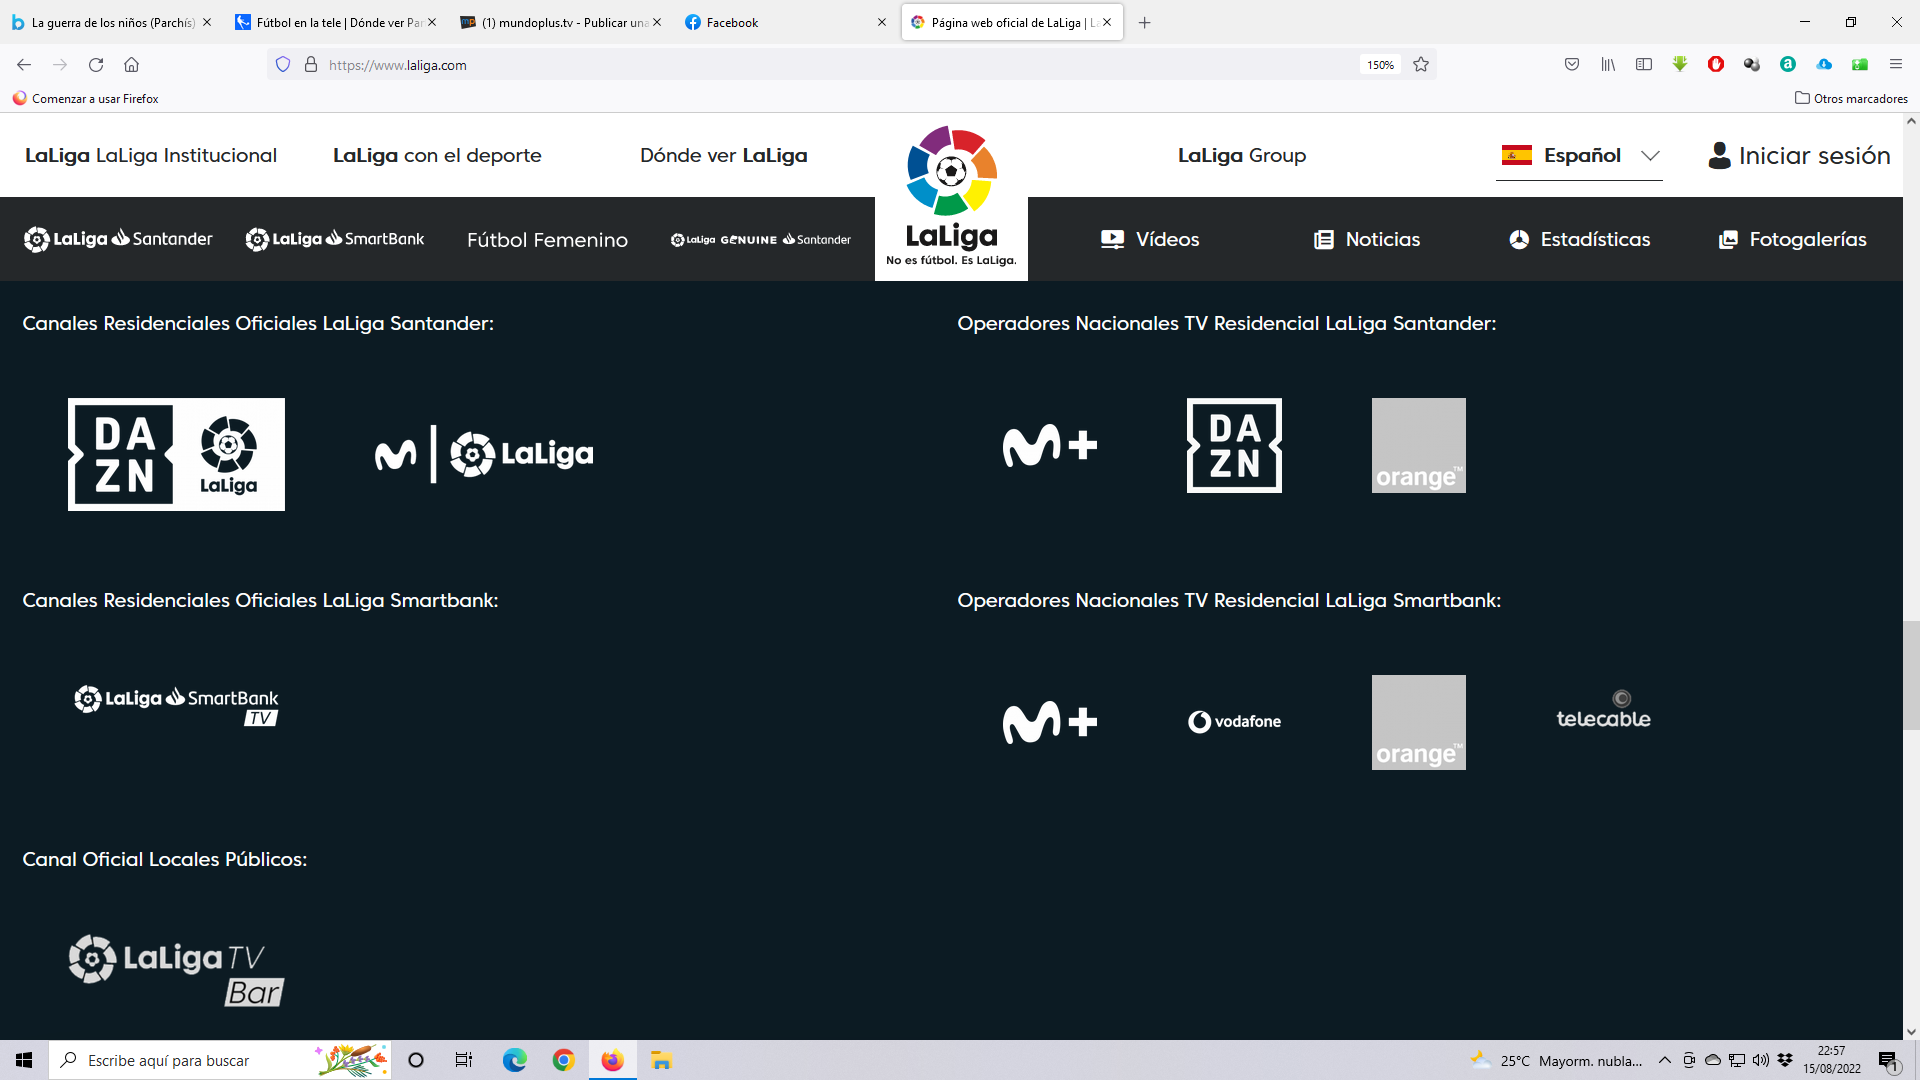Open File Explorer from the taskbar
1920x1080 pixels.
coord(661,1060)
